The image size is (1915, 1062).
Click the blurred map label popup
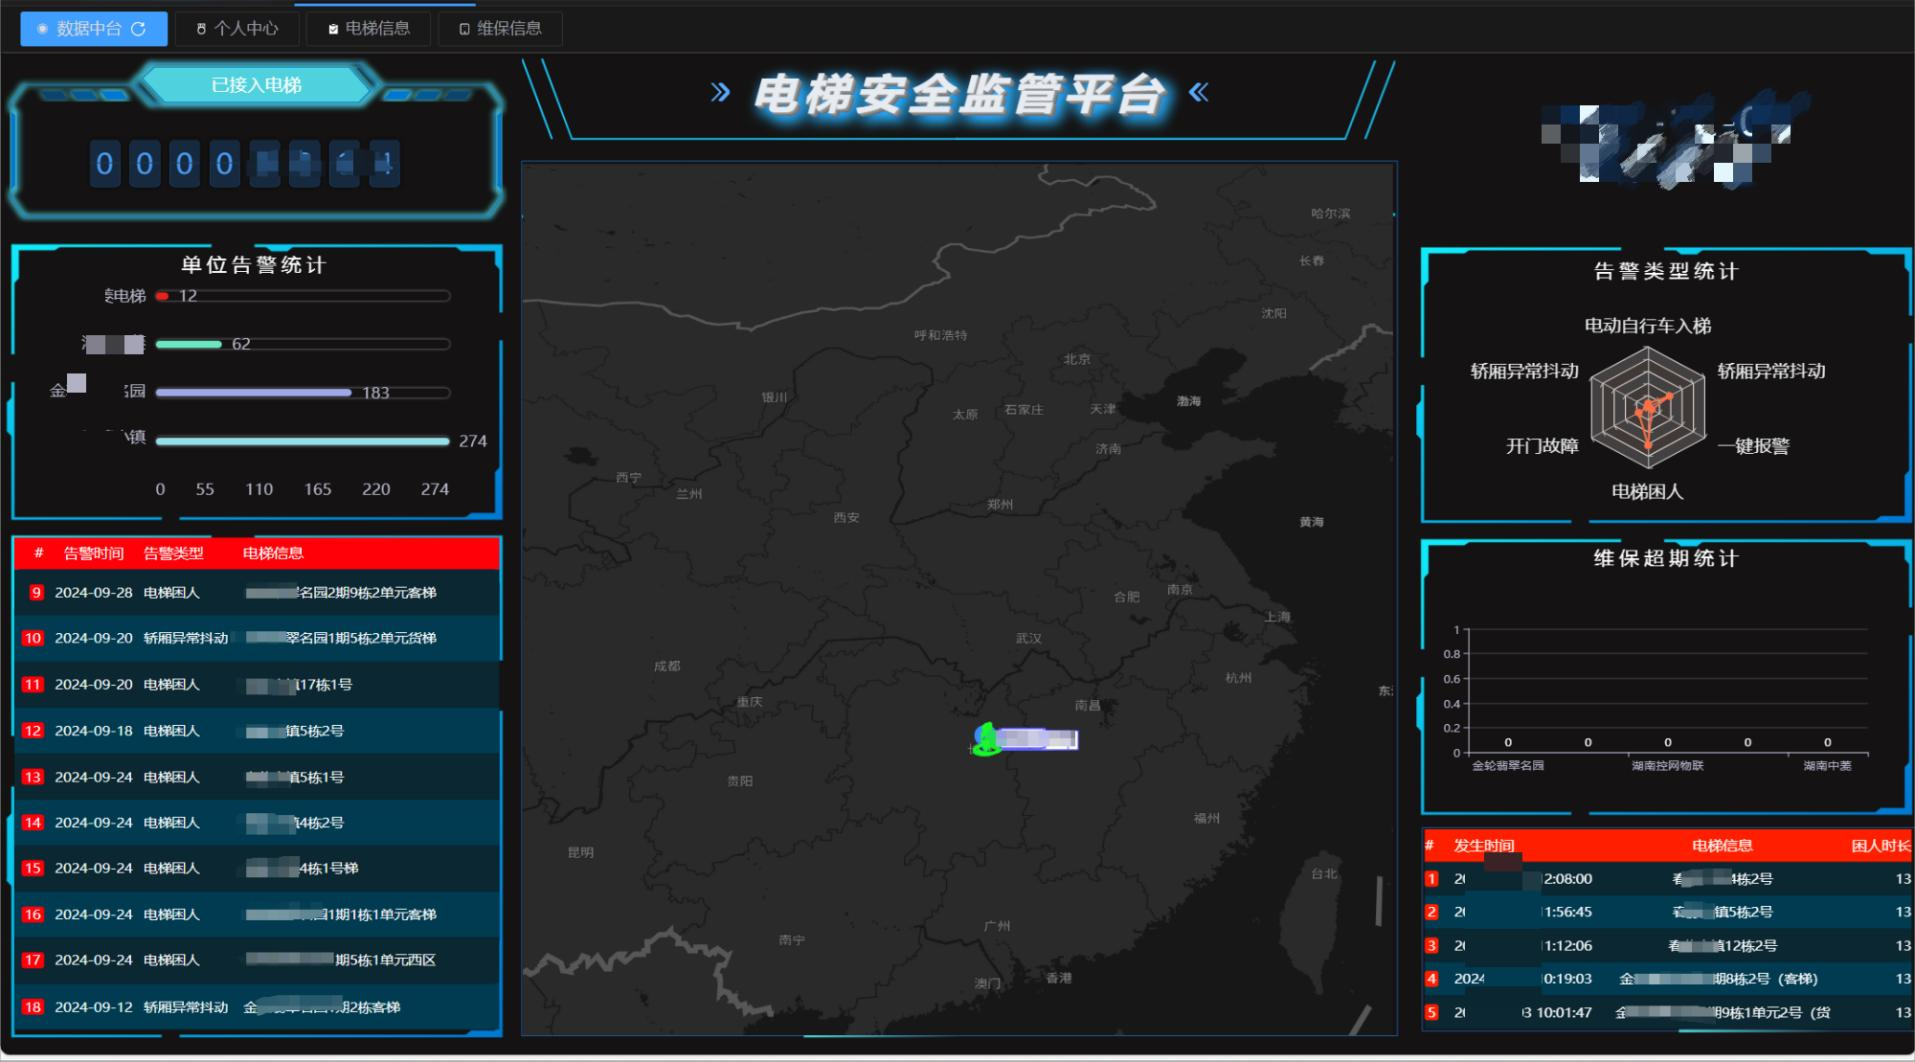[1037, 739]
